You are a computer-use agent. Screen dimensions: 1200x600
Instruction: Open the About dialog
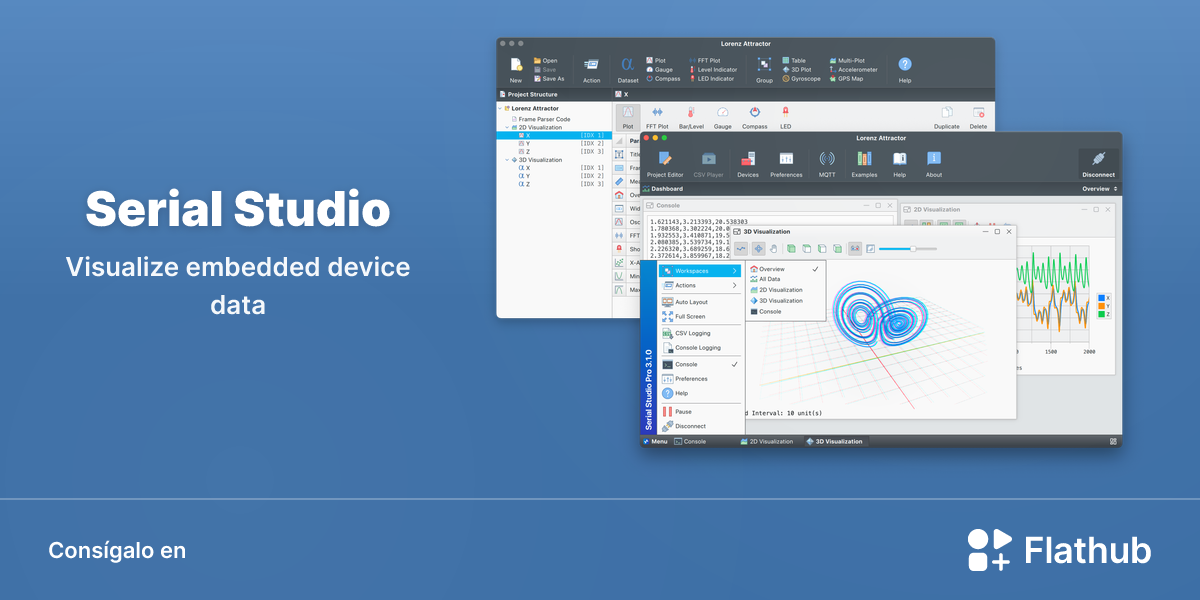(x=934, y=163)
